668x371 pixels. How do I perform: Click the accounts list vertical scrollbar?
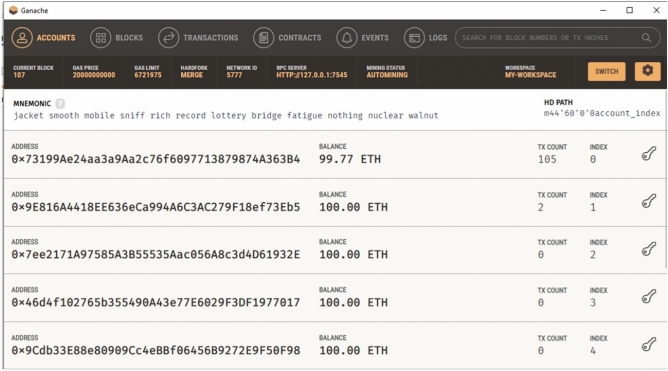tap(665, 179)
